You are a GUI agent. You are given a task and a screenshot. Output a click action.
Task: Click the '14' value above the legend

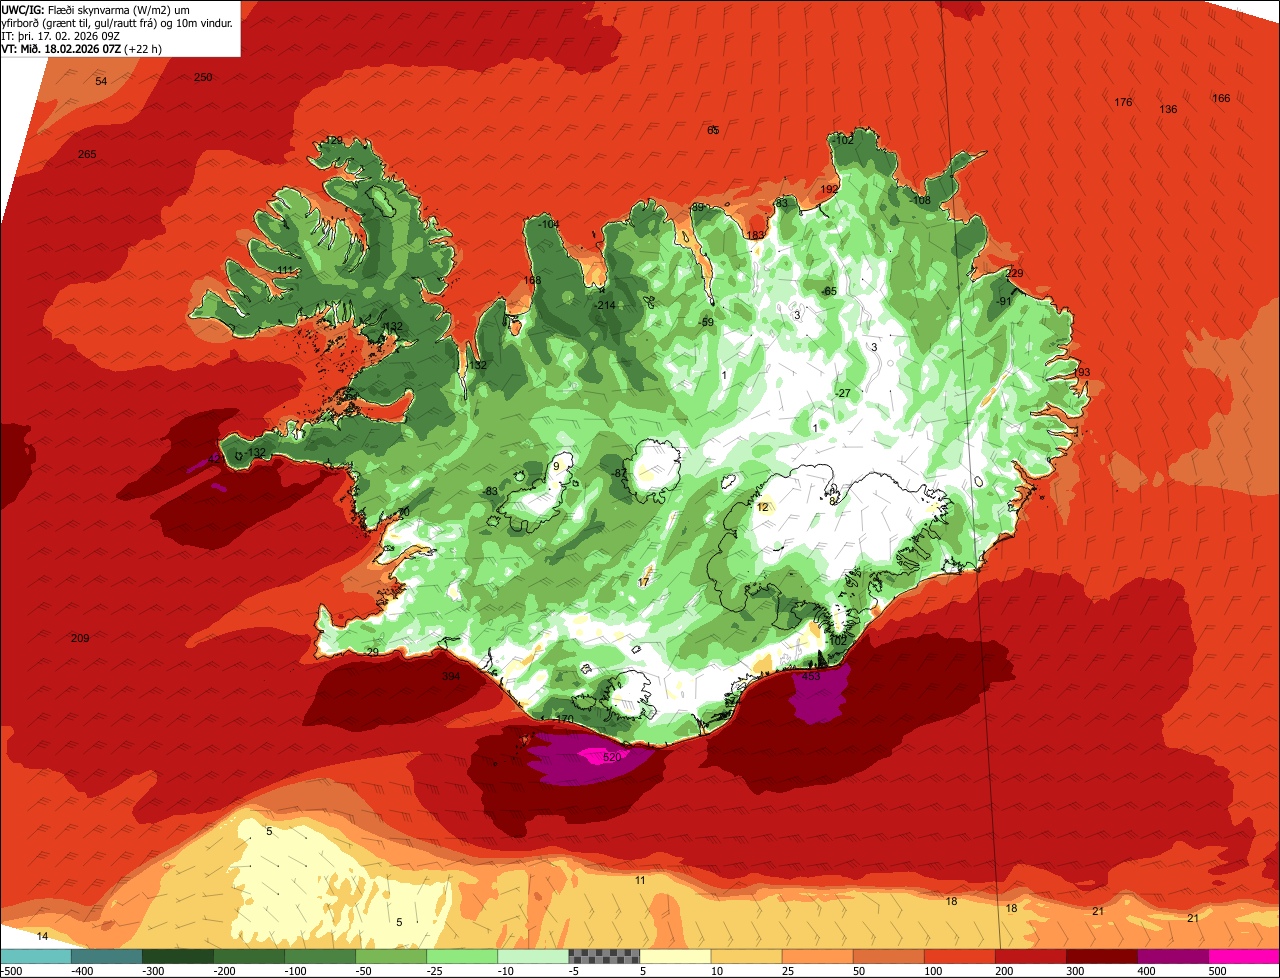42,936
